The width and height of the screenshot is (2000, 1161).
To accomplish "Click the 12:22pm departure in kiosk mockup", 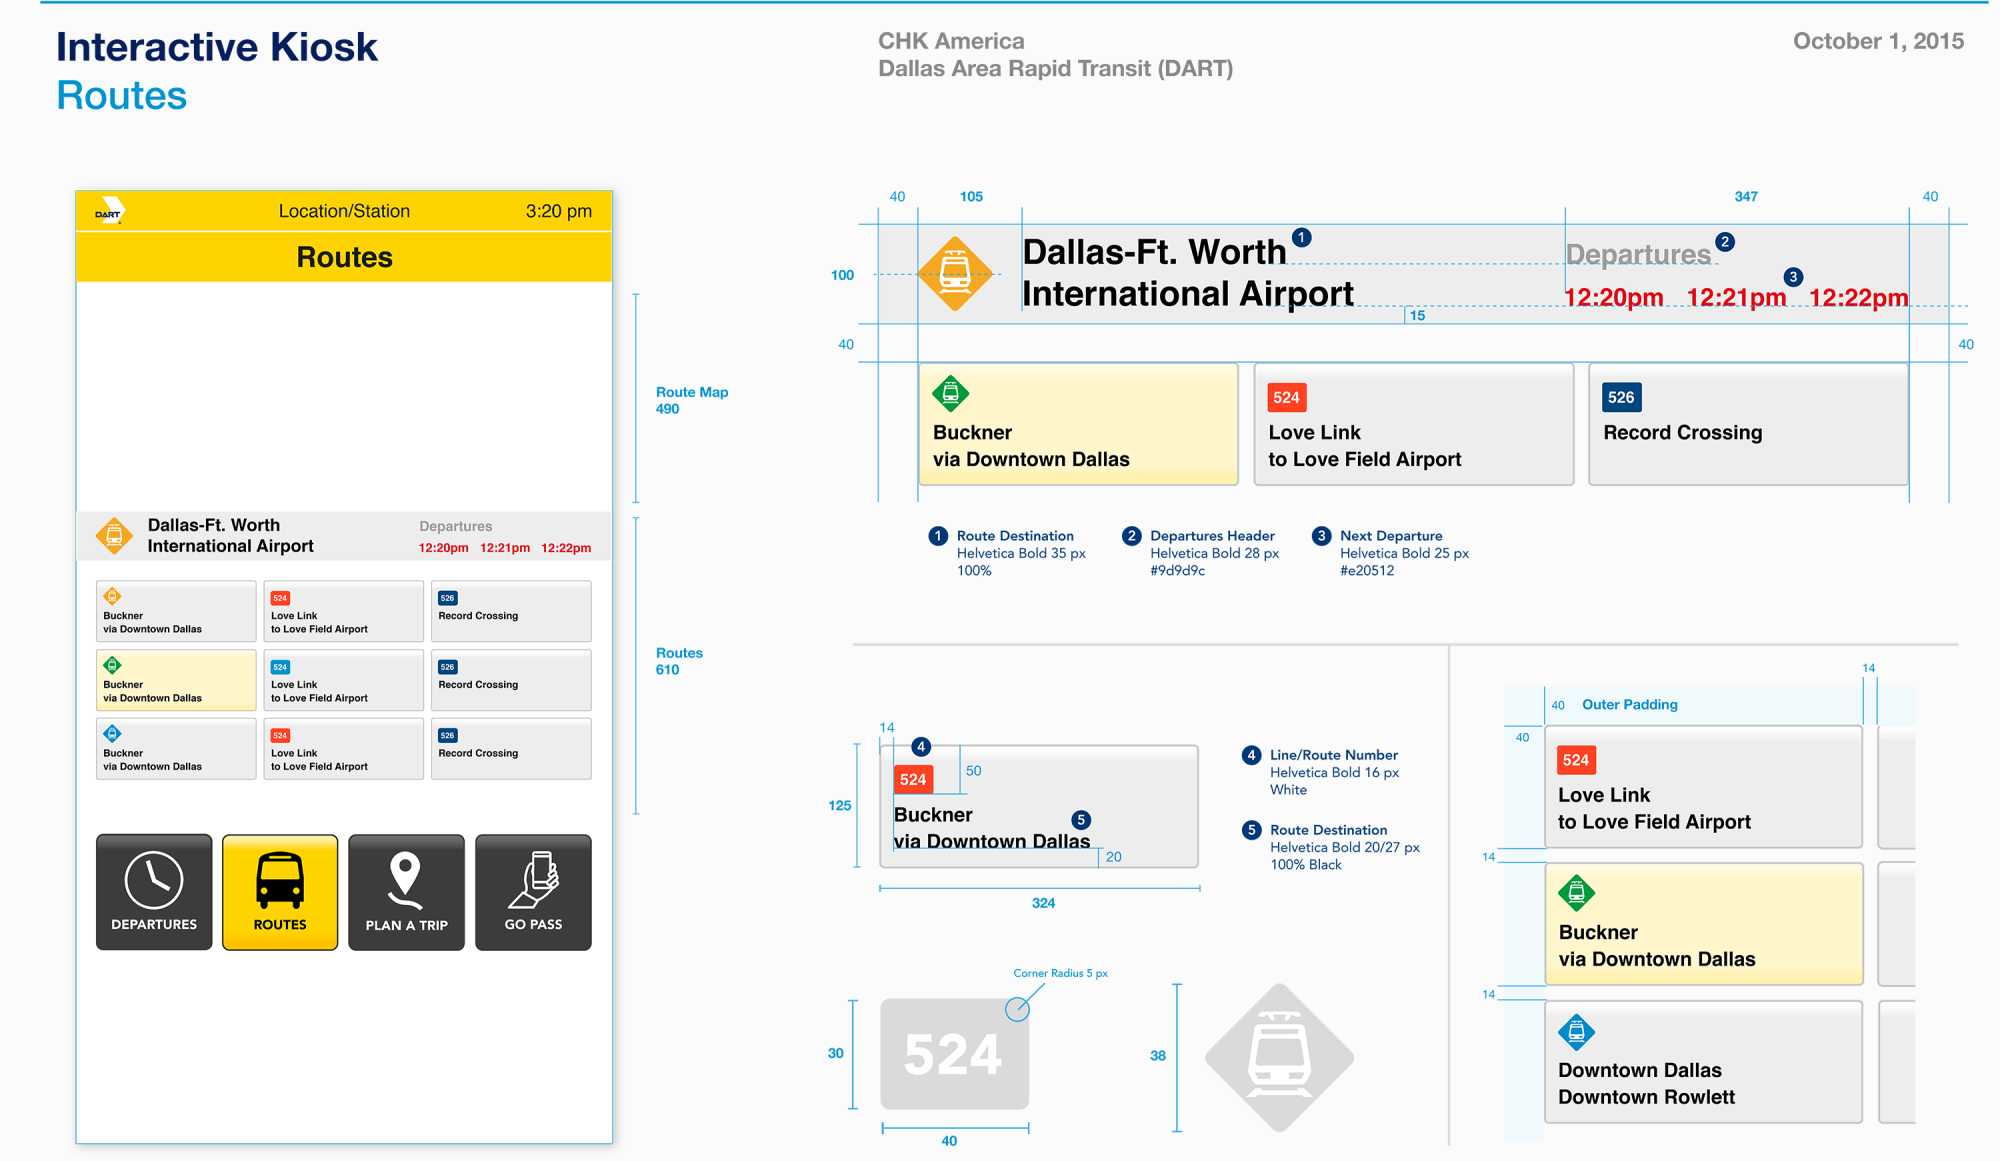I will click(x=566, y=548).
